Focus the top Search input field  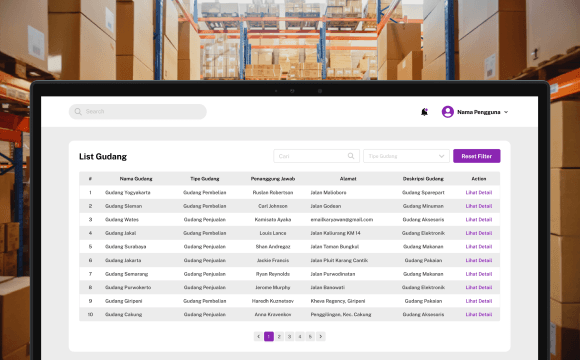[138, 111]
